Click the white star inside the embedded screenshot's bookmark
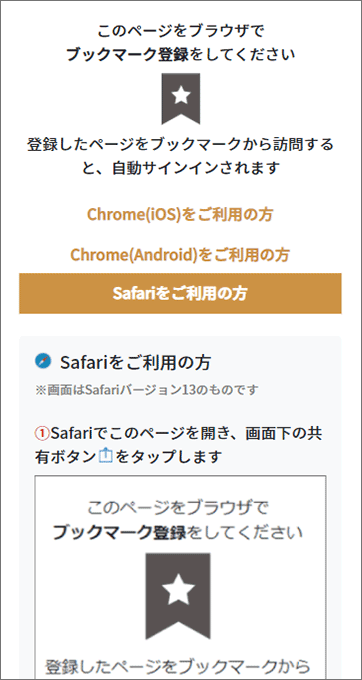Image resolution: width=362 pixels, height=680 pixels. [x=178, y=590]
